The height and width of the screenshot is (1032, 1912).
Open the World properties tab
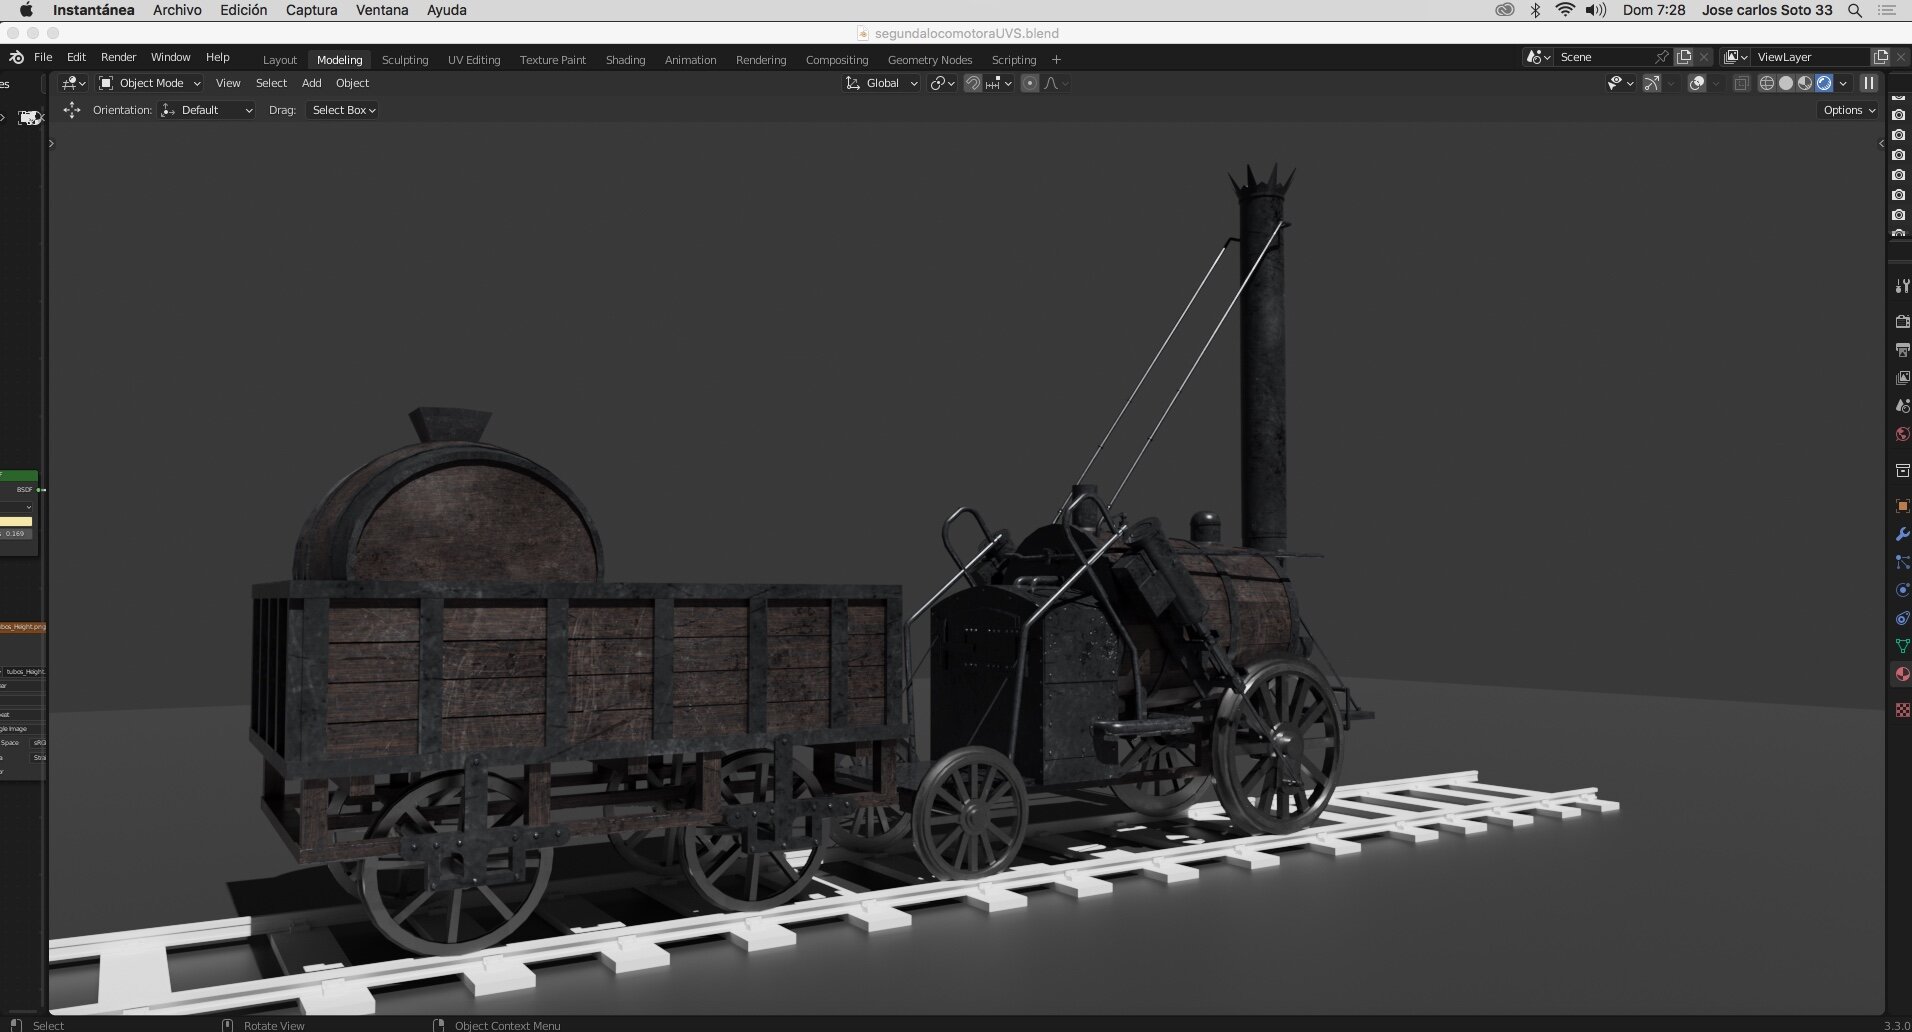click(1902, 434)
